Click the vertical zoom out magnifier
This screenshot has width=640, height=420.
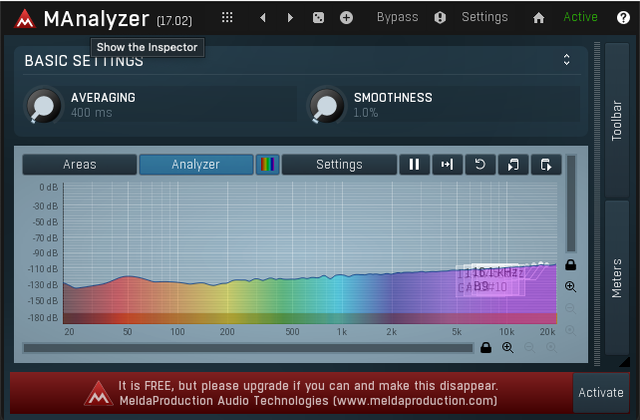tap(571, 309)
